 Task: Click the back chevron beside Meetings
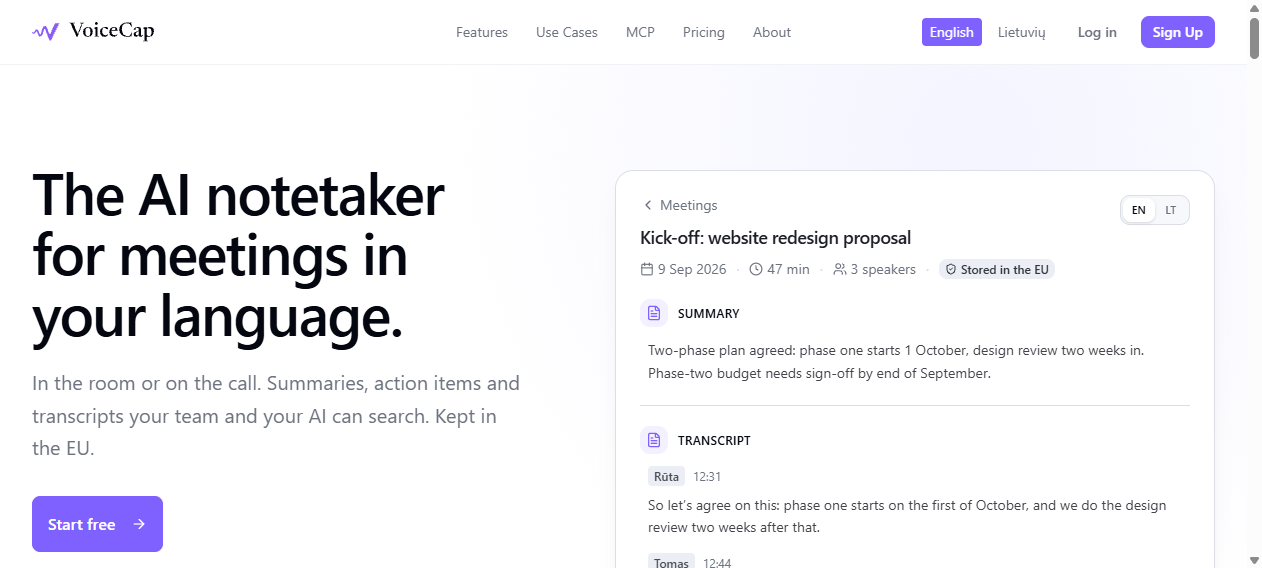tap(648, 205)
